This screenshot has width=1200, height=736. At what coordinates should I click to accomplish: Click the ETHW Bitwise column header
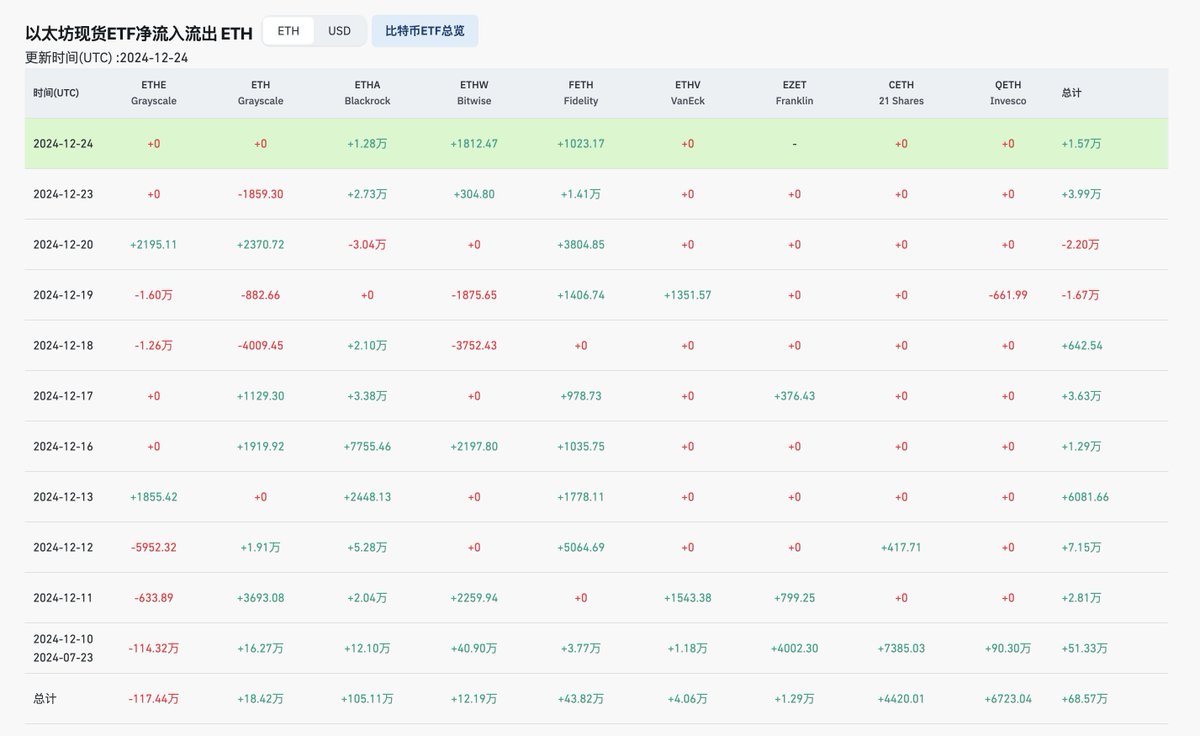point(474,93)
